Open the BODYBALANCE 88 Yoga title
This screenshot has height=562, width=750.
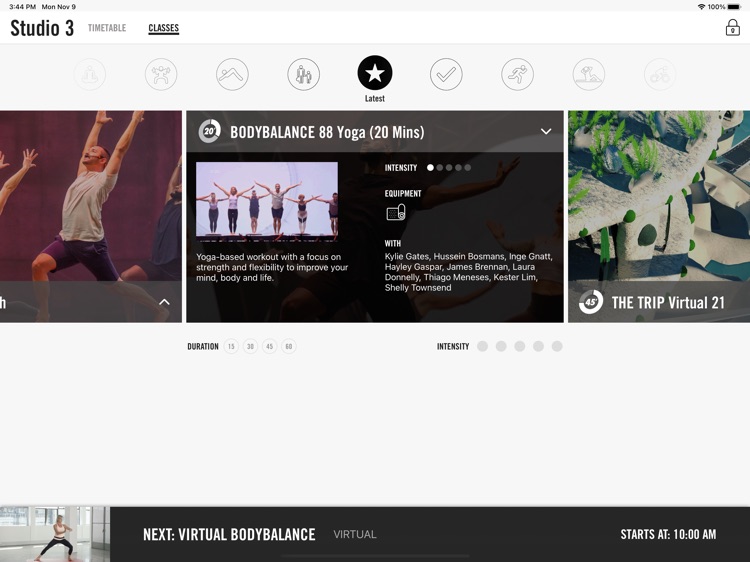(327, 132)
